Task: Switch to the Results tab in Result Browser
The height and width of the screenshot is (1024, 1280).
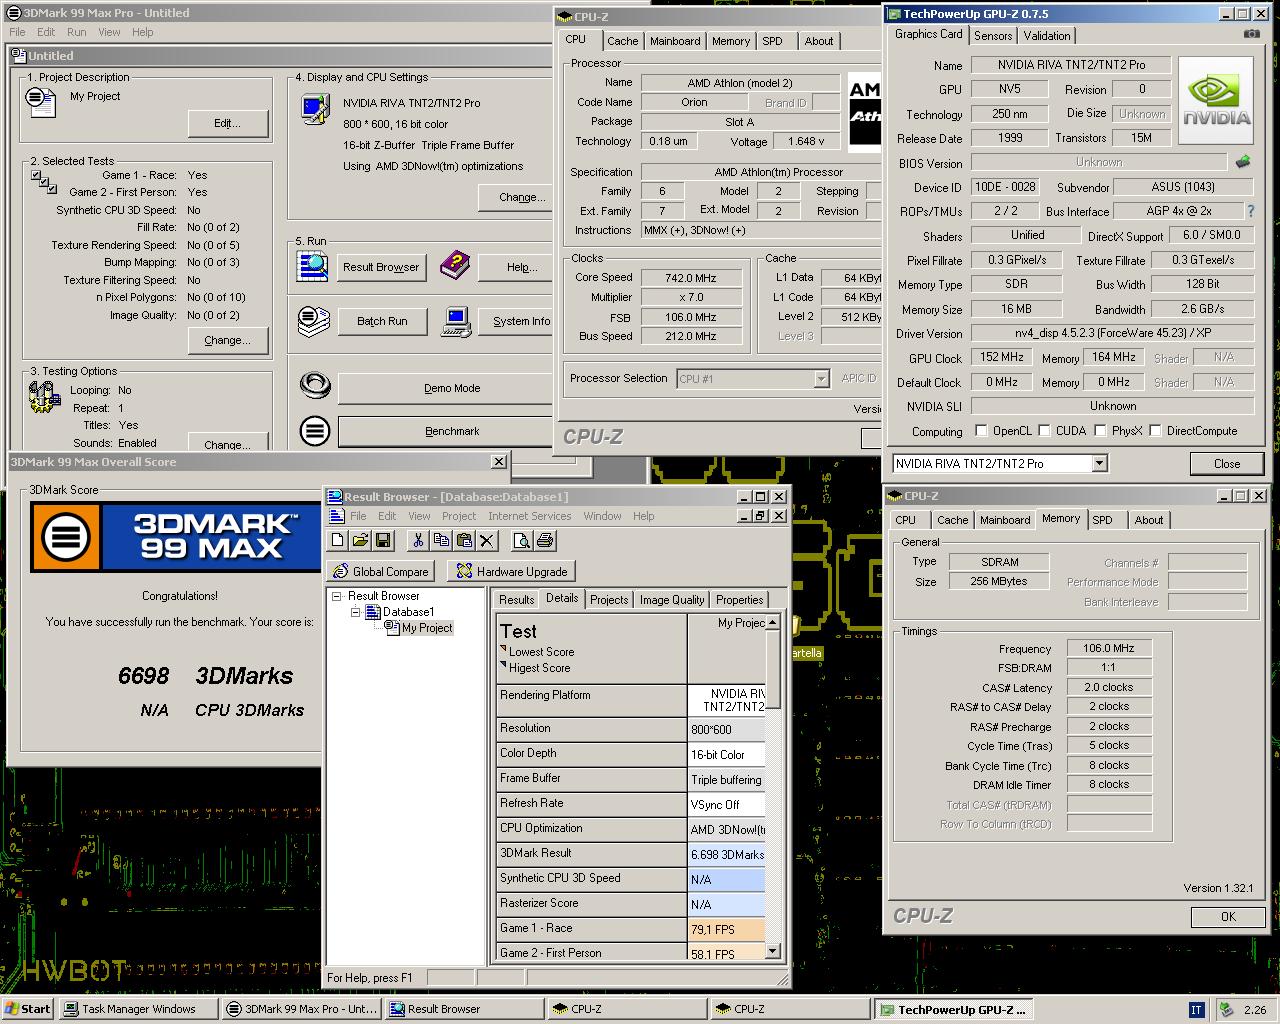Action: (516, 600)
